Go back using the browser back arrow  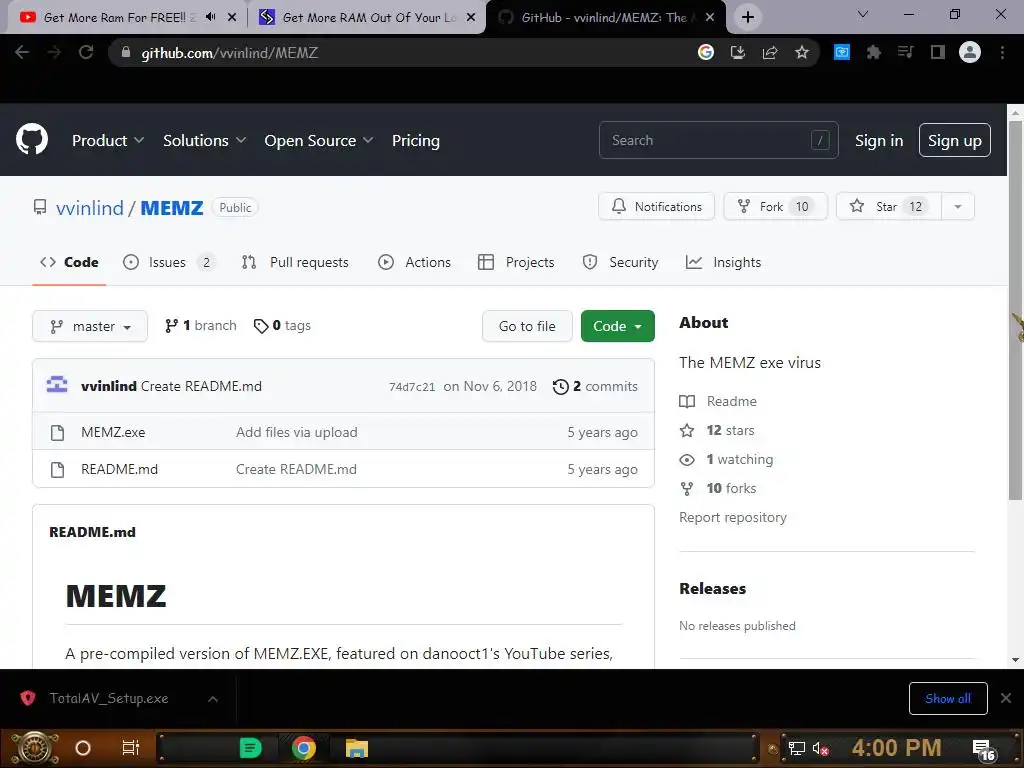point(22,52)
